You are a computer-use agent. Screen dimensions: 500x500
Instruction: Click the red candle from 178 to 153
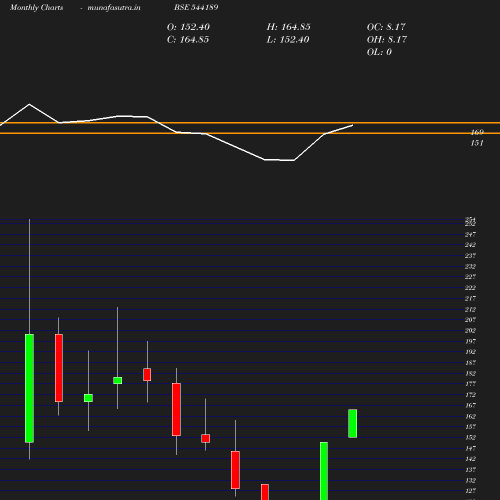tap(176, 409)
